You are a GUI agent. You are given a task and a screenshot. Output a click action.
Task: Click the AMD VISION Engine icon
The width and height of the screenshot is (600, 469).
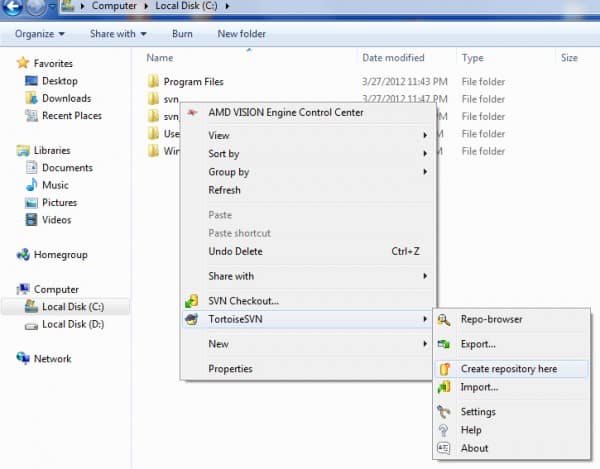192,113
